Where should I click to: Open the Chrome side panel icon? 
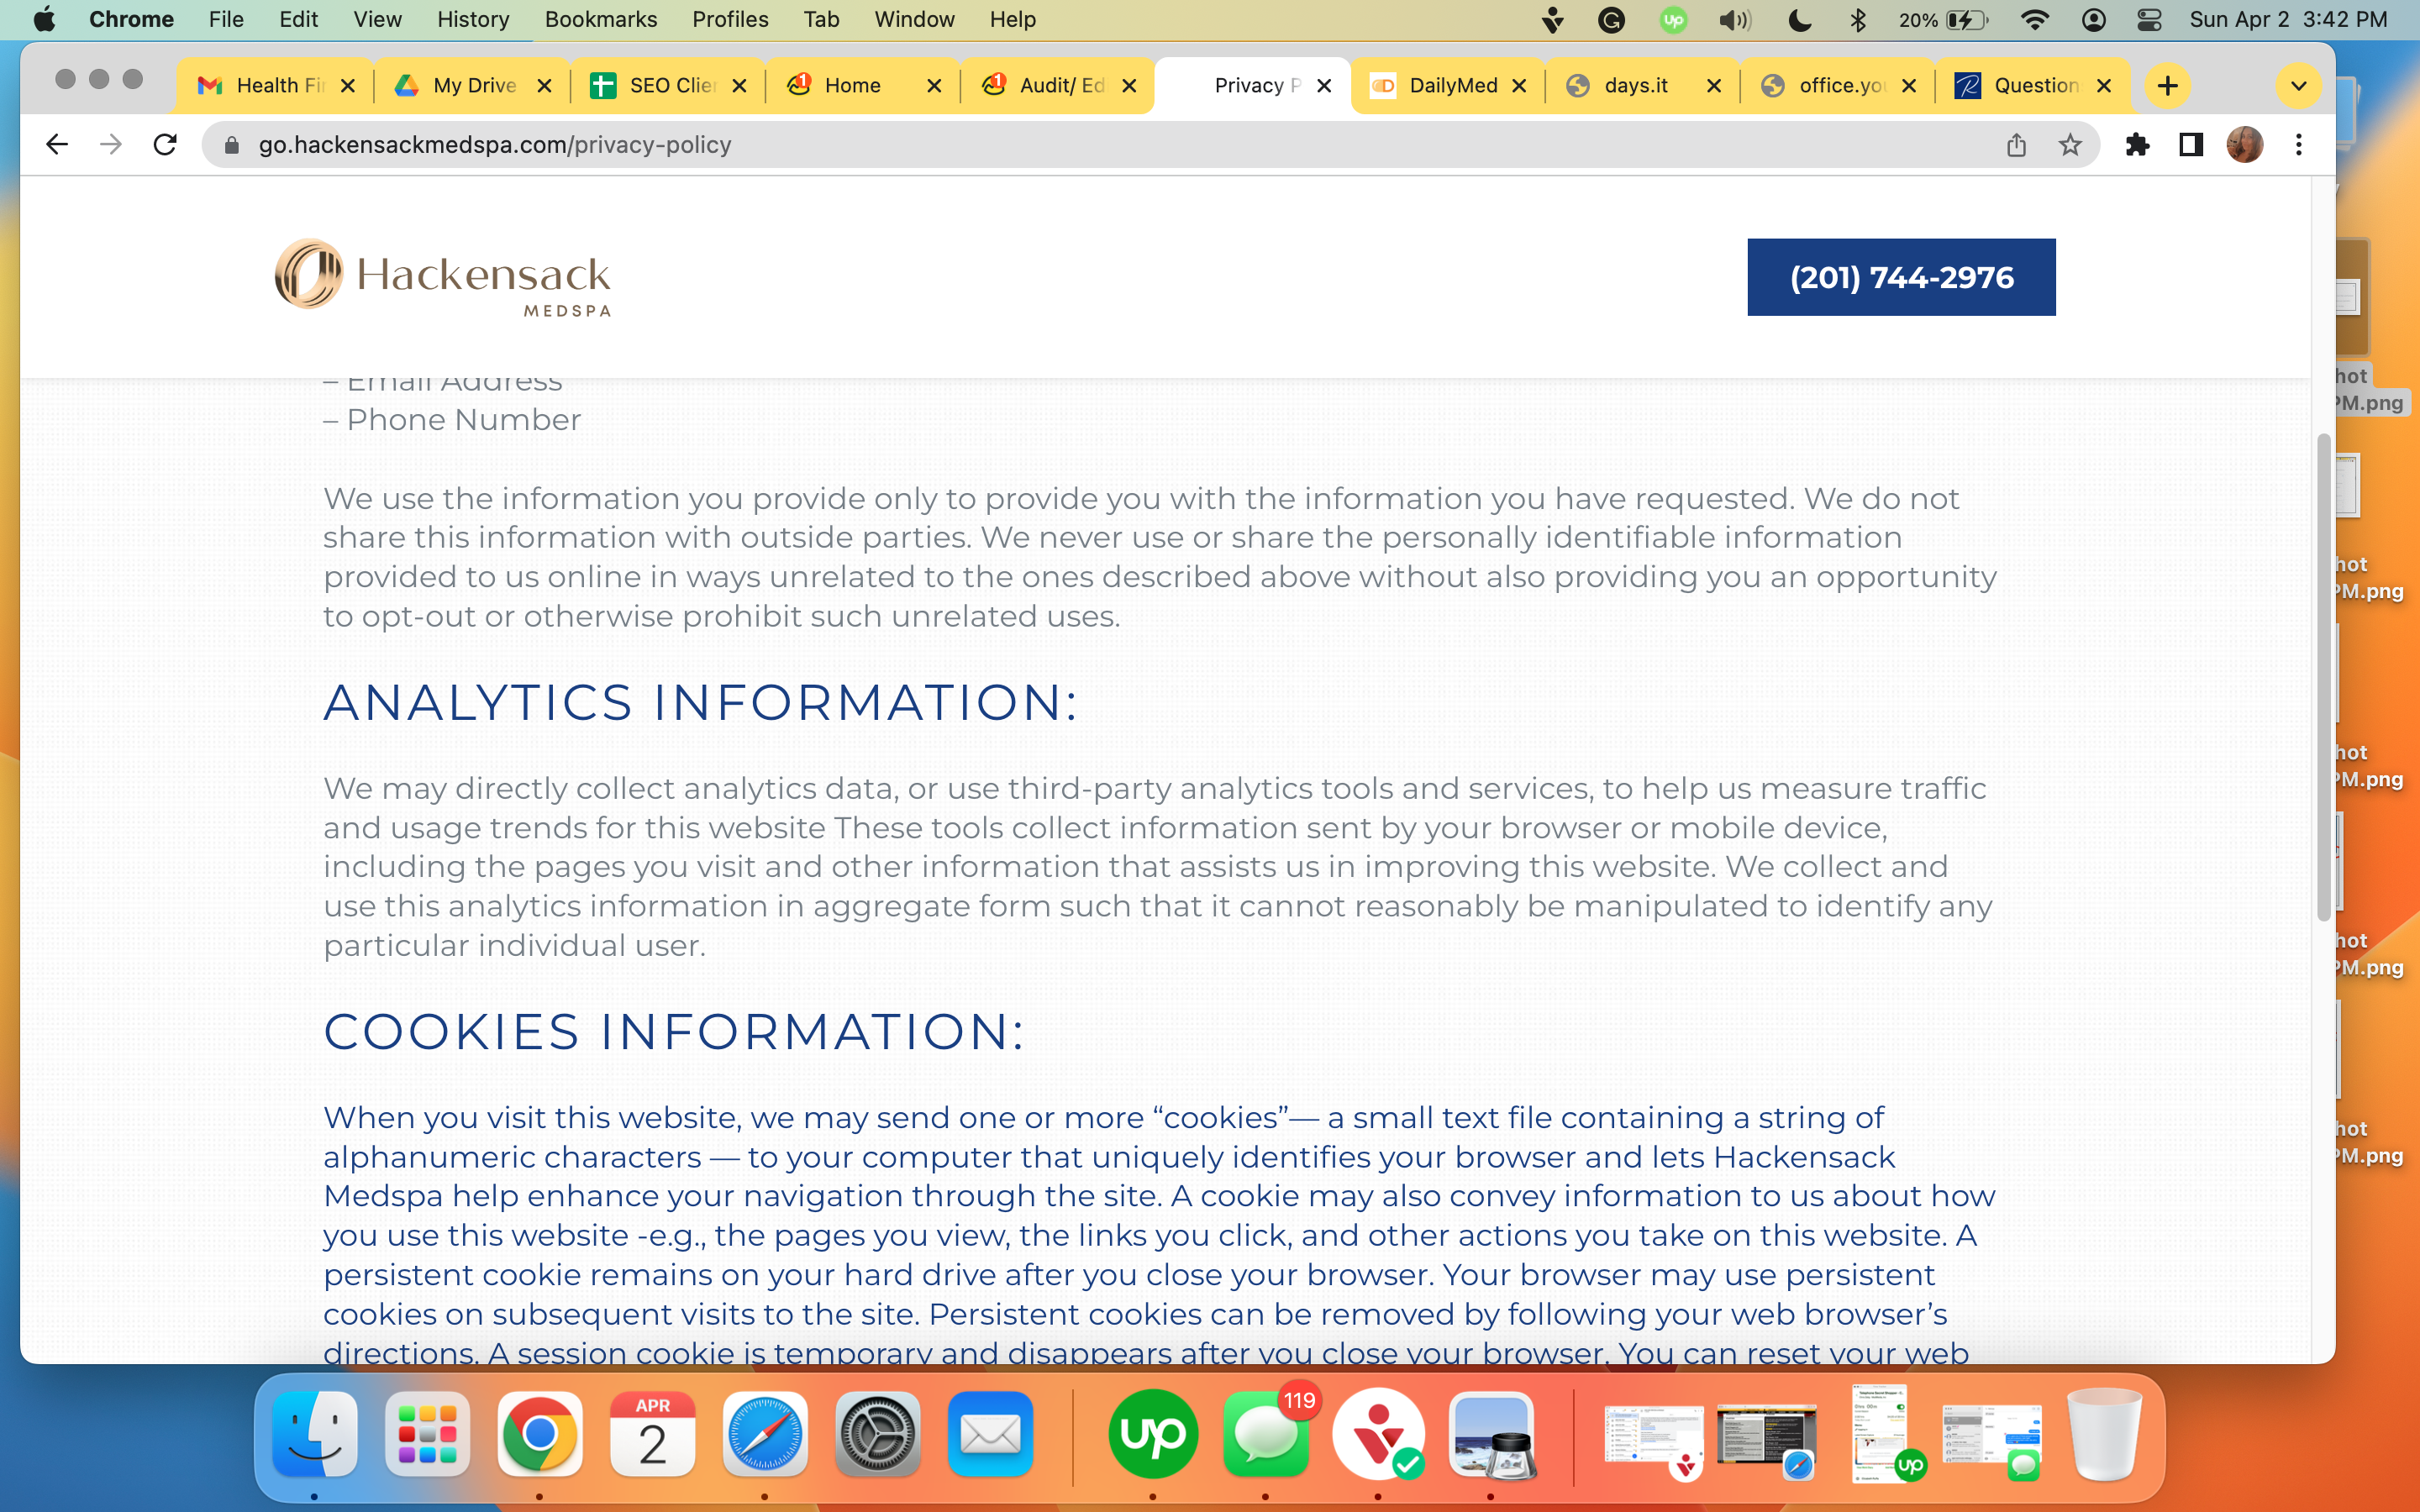2191,145
